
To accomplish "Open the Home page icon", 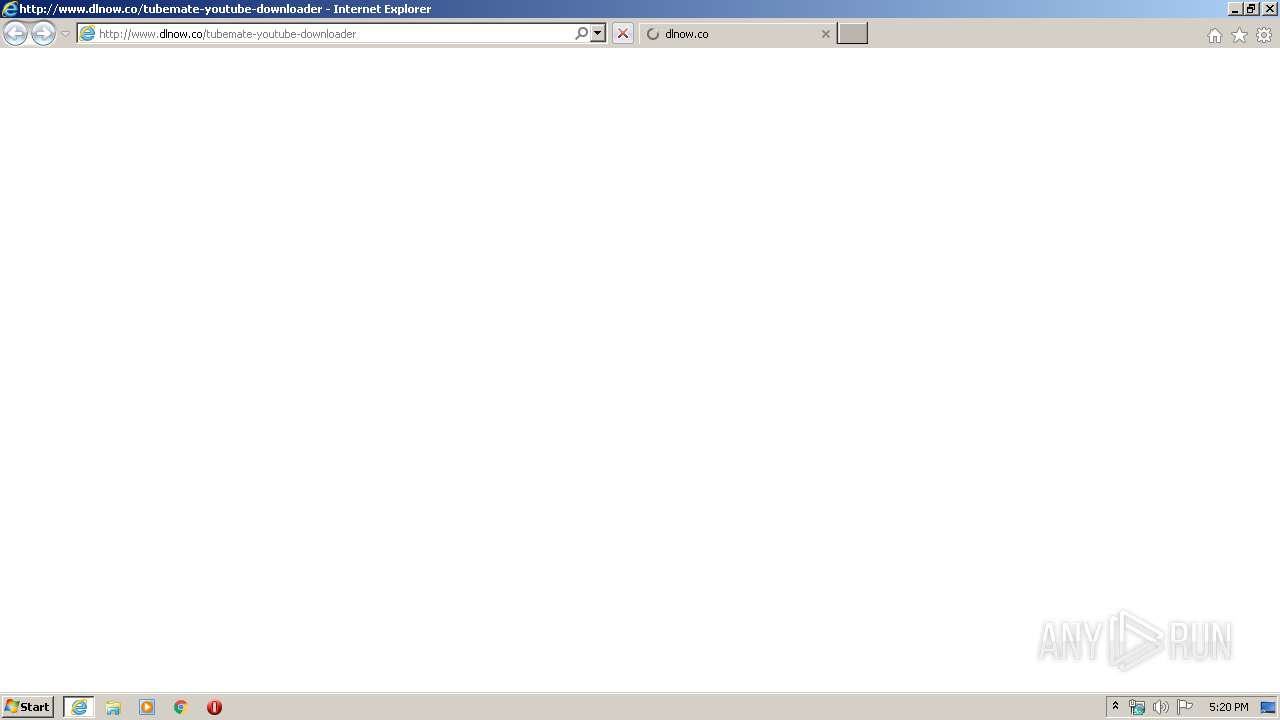I will pyautogui.click(x=1214, y=35).
